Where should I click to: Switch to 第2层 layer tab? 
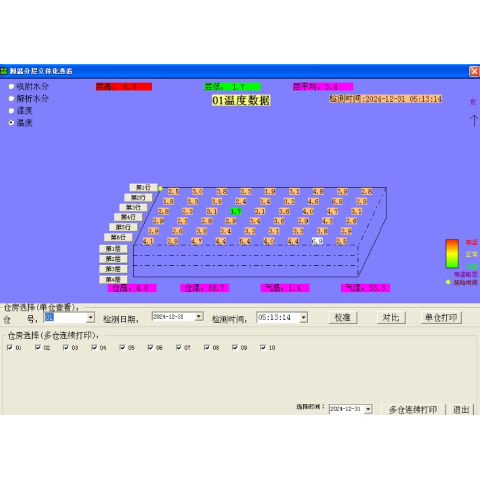click(113, 259)
